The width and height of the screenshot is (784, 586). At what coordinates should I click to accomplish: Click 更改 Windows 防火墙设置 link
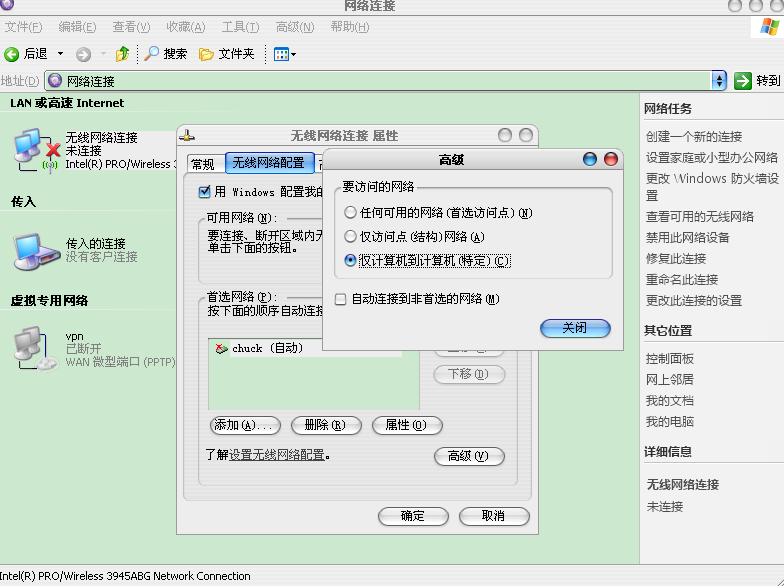coord(712,186)
